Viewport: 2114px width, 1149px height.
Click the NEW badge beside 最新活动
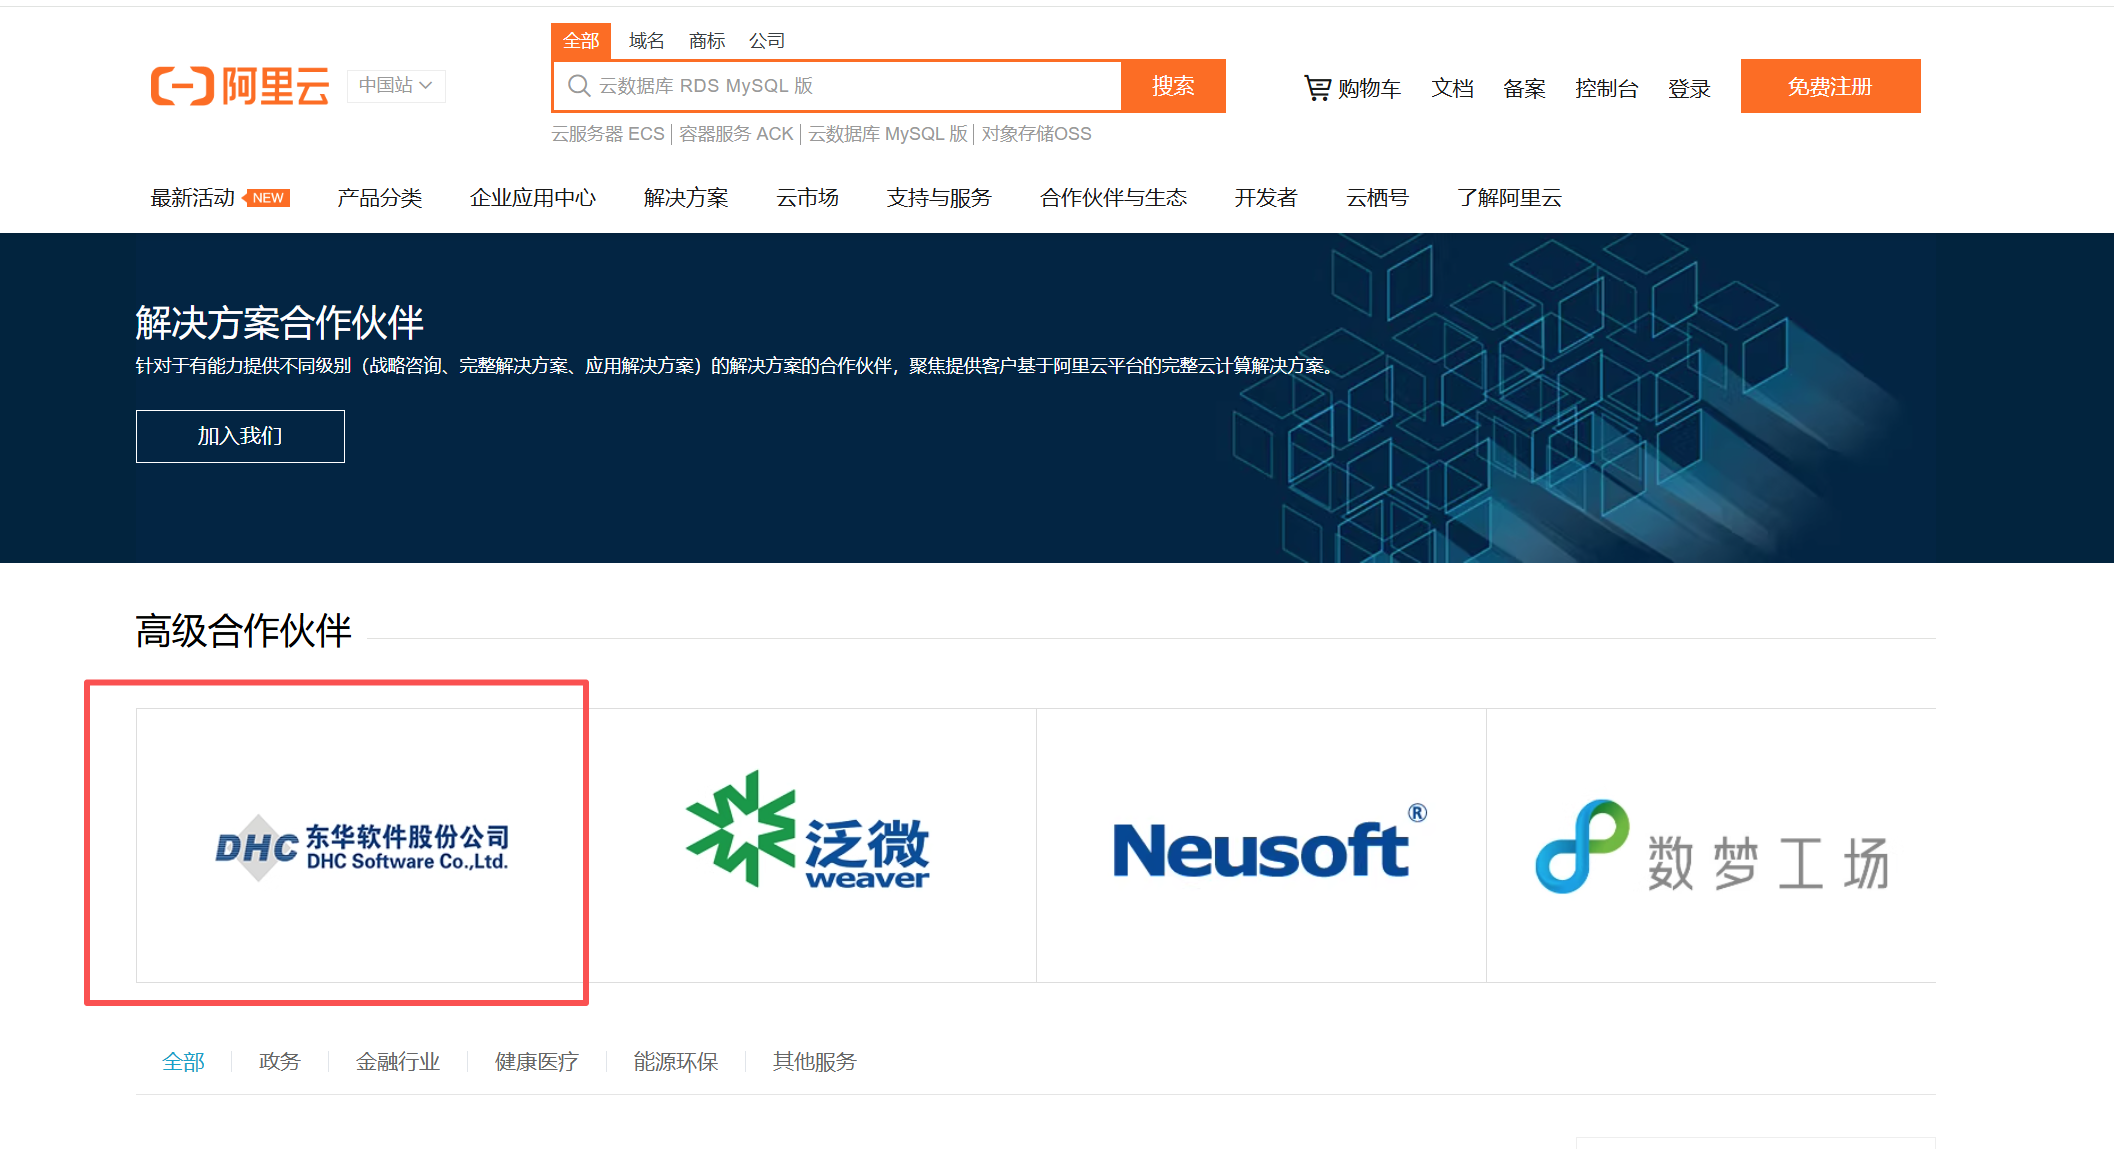266,198
